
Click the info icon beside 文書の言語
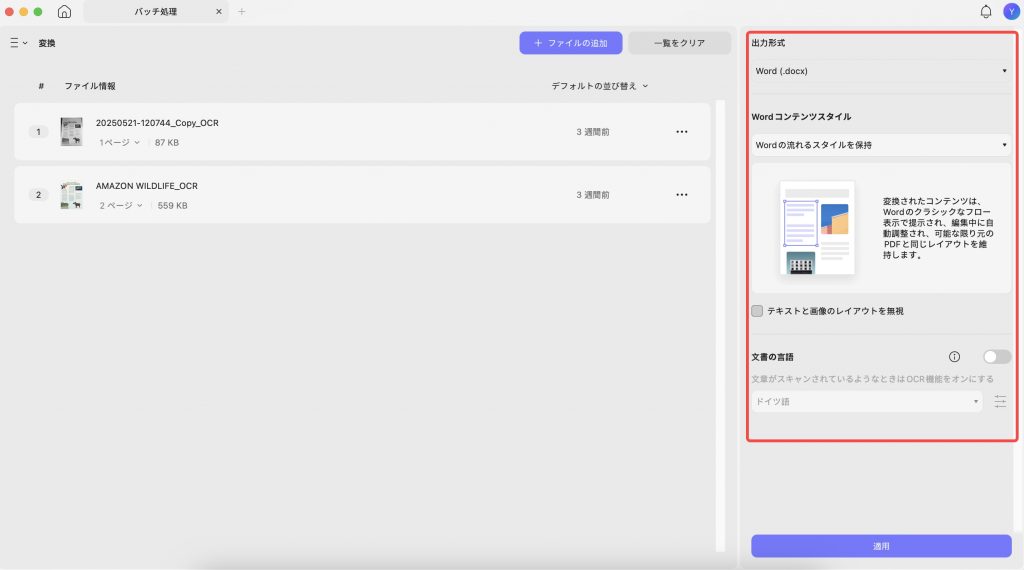(954, 356)
